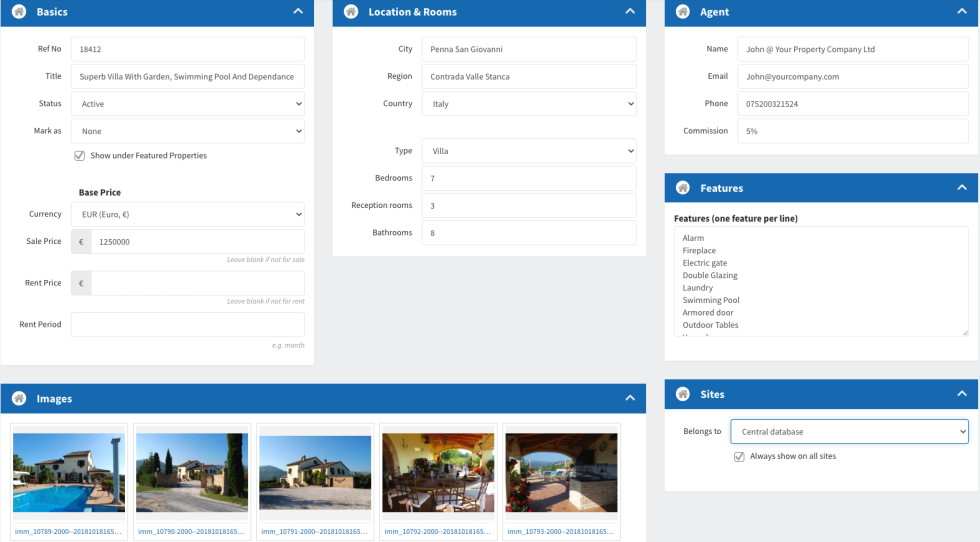
Task: Open the Status dropdown showing Active
Action: (187, 104)
